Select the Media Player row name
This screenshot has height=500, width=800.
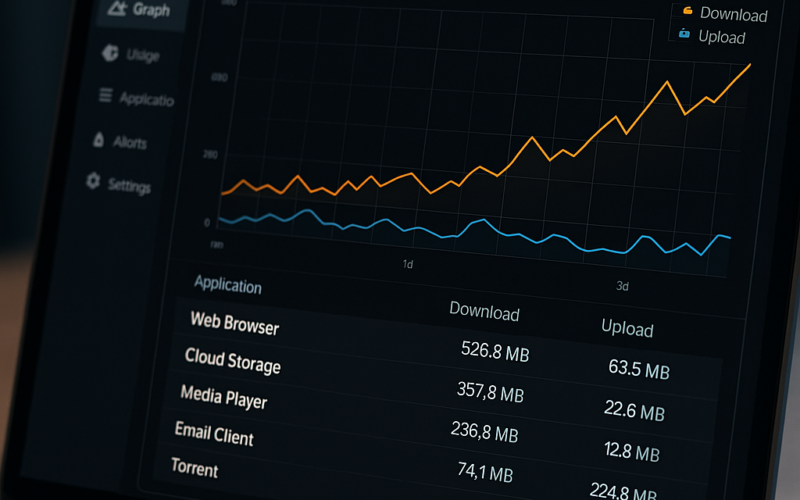pyautogui.click(x=224, y=397)
